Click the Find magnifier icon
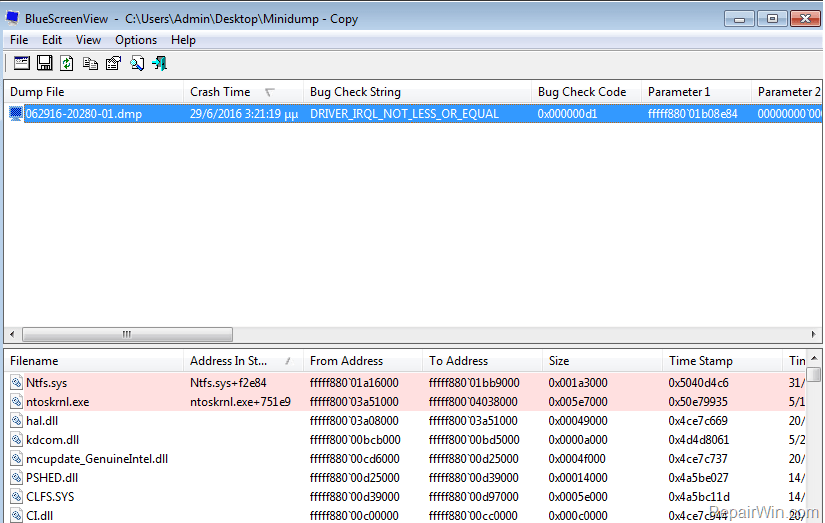 pos(137,63)
